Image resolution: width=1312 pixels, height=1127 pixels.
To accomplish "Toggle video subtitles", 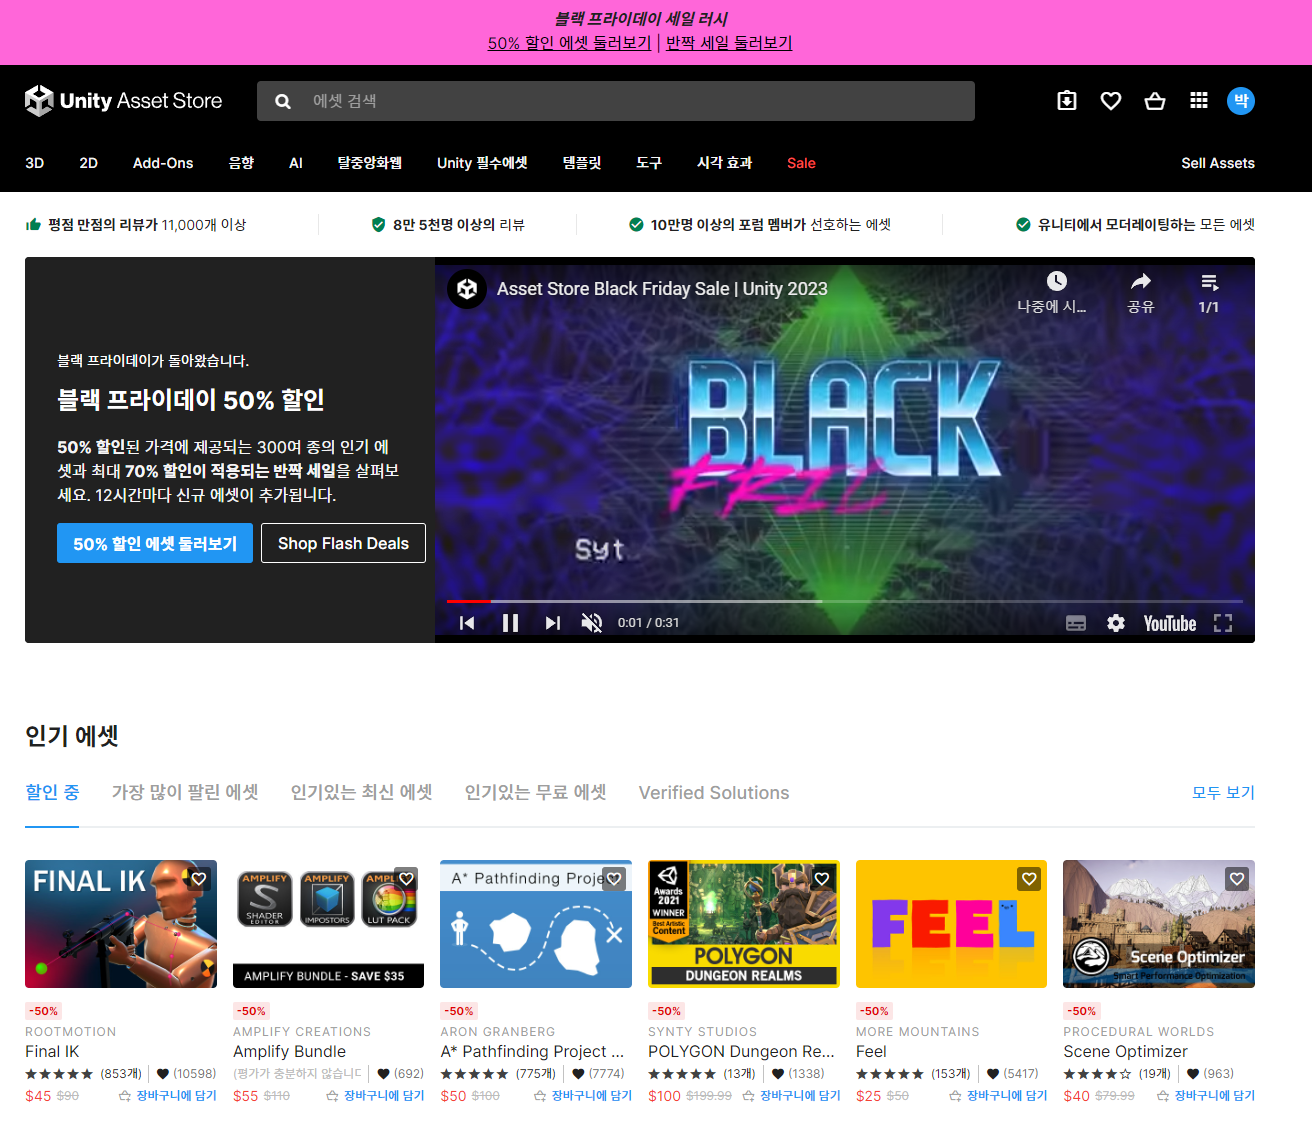I will [1076, 623].
